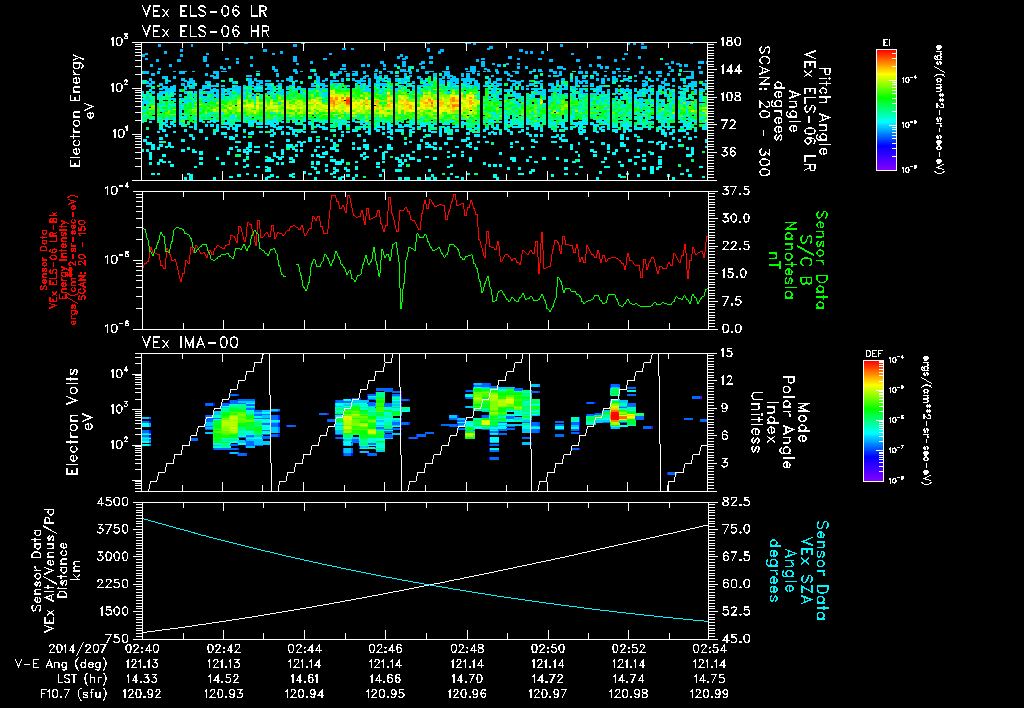Screen dimensions: 1024x708
Task: Select LST value 14.74
Action: (x=628, y=679)
